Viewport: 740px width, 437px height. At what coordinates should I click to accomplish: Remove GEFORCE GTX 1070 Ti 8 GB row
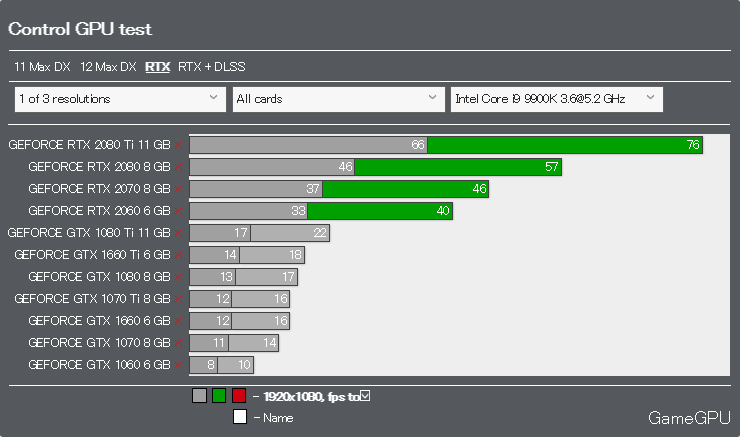click(x=178, y=299)
